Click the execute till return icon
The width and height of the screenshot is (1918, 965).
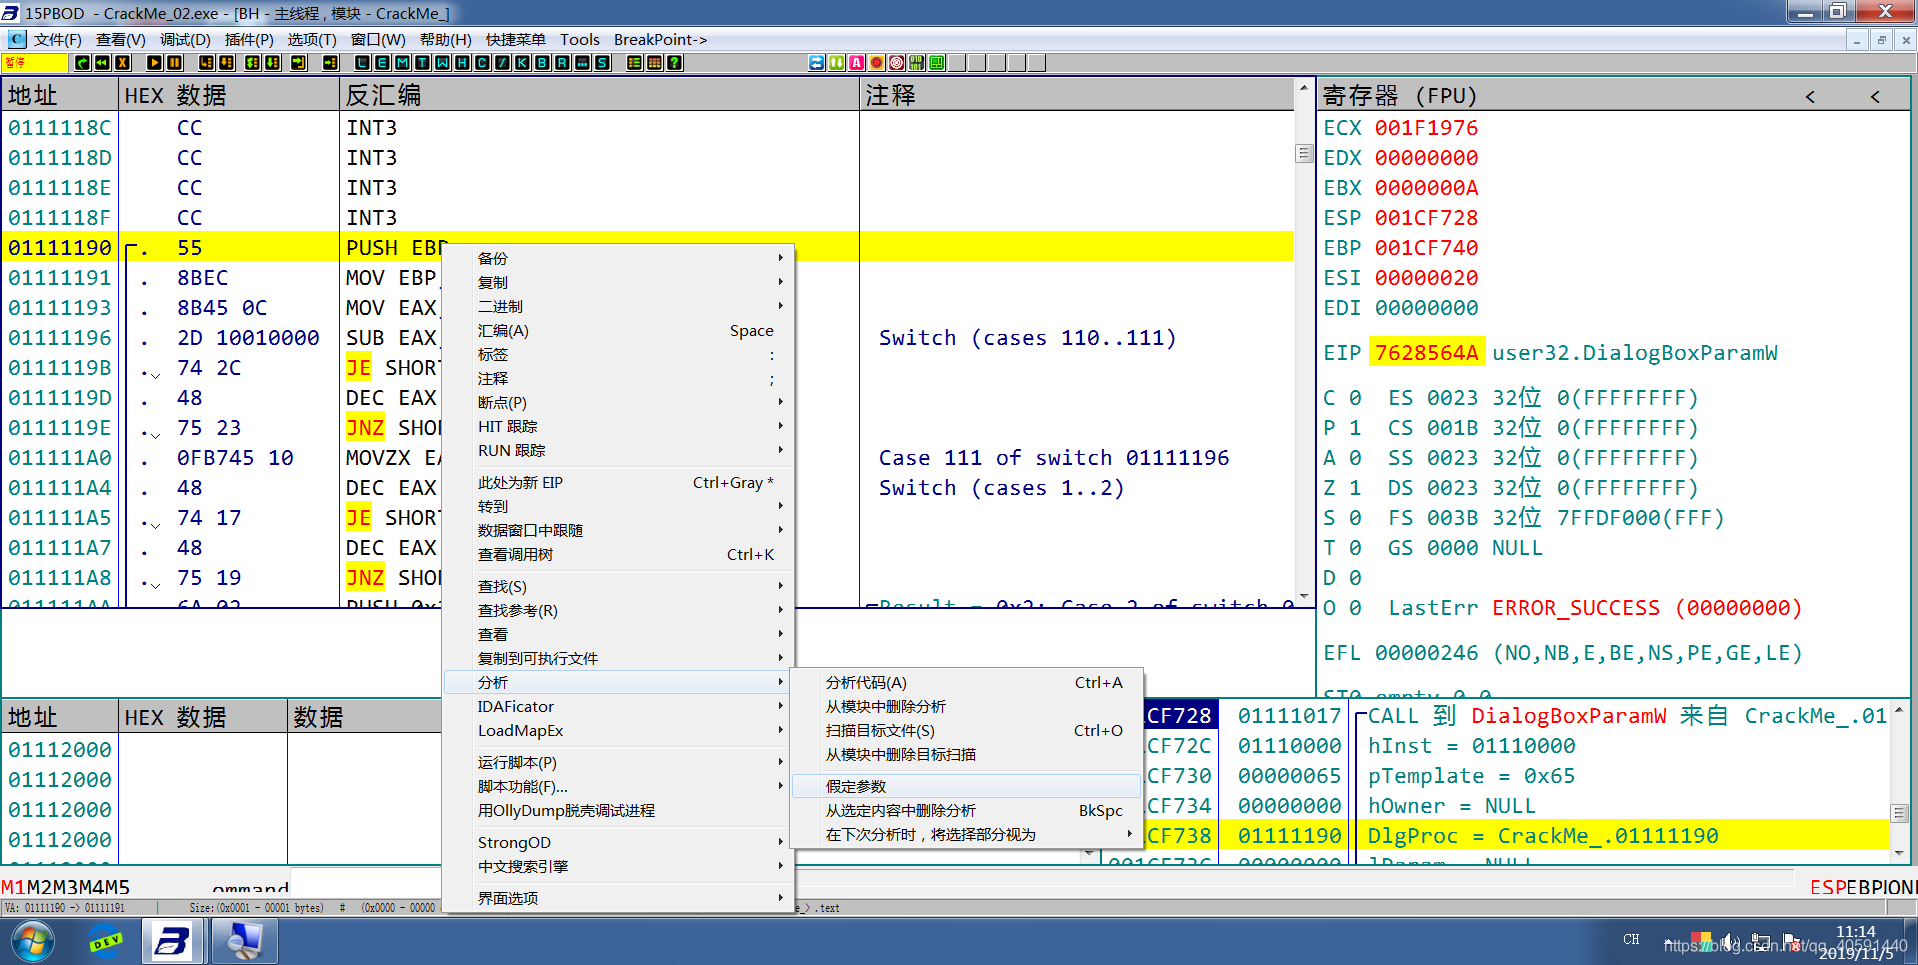[298, 62]
